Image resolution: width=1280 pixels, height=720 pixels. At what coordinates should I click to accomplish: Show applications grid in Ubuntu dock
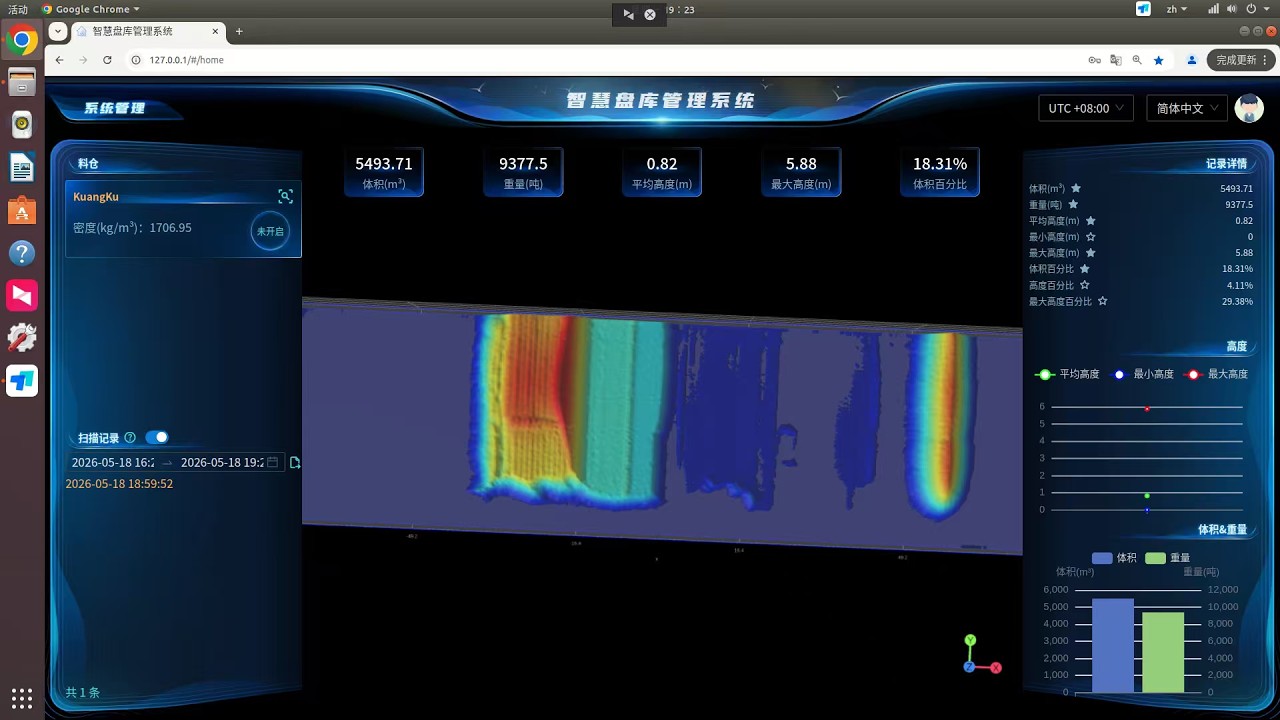22,697
